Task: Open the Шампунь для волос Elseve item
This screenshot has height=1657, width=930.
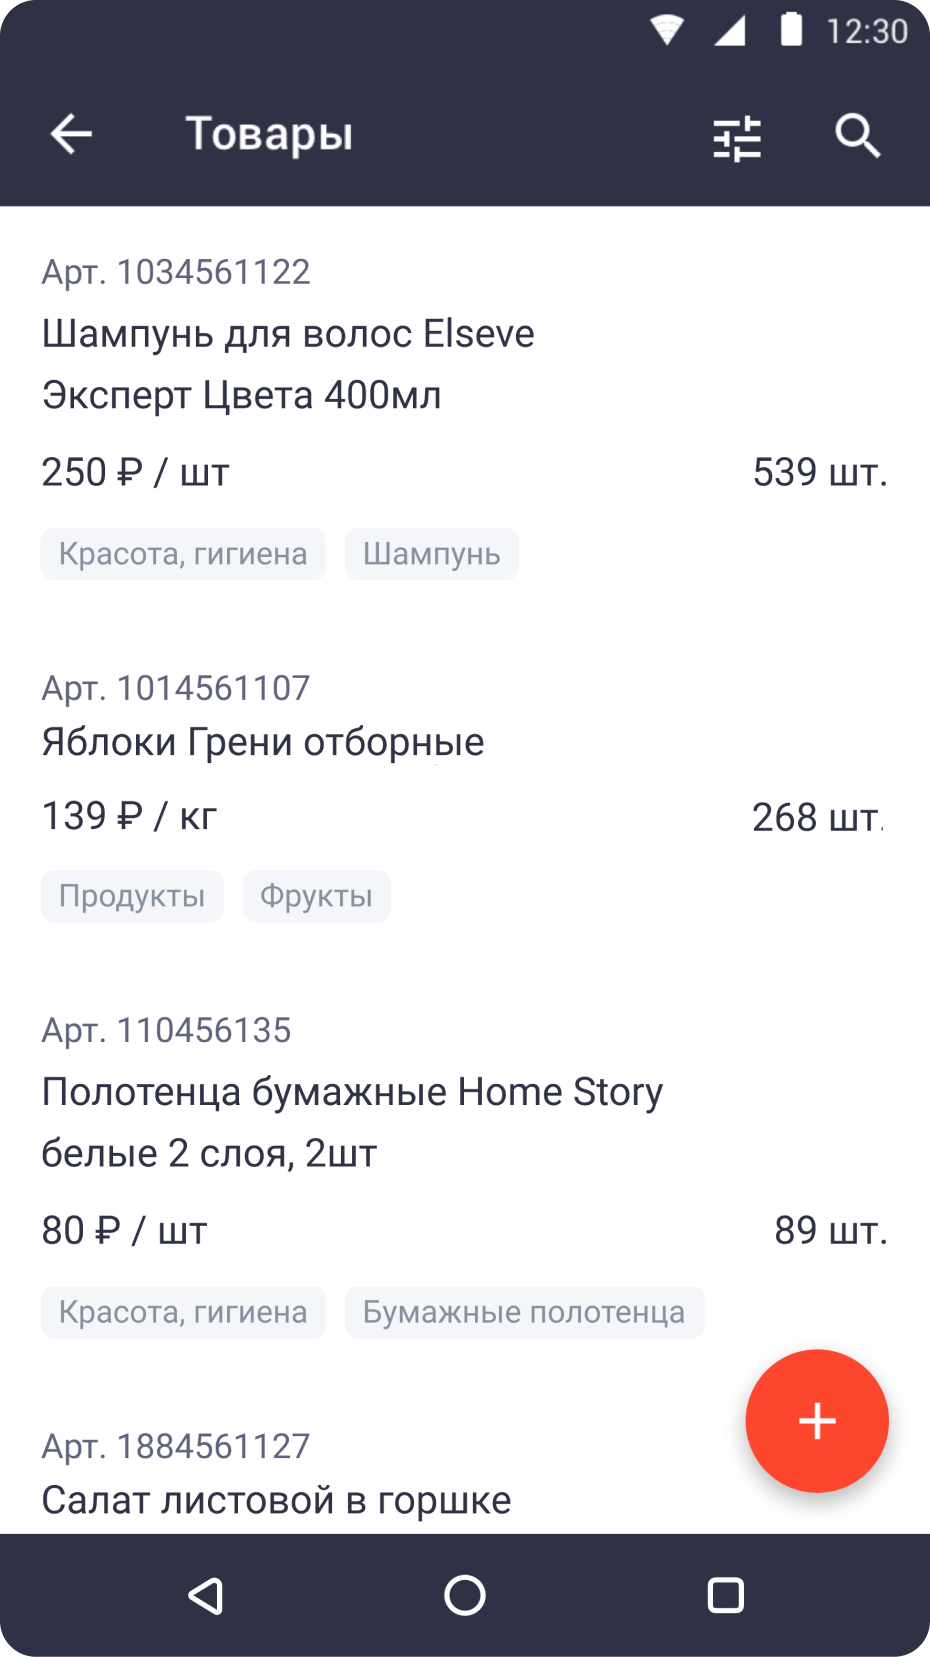Action: 288,364
